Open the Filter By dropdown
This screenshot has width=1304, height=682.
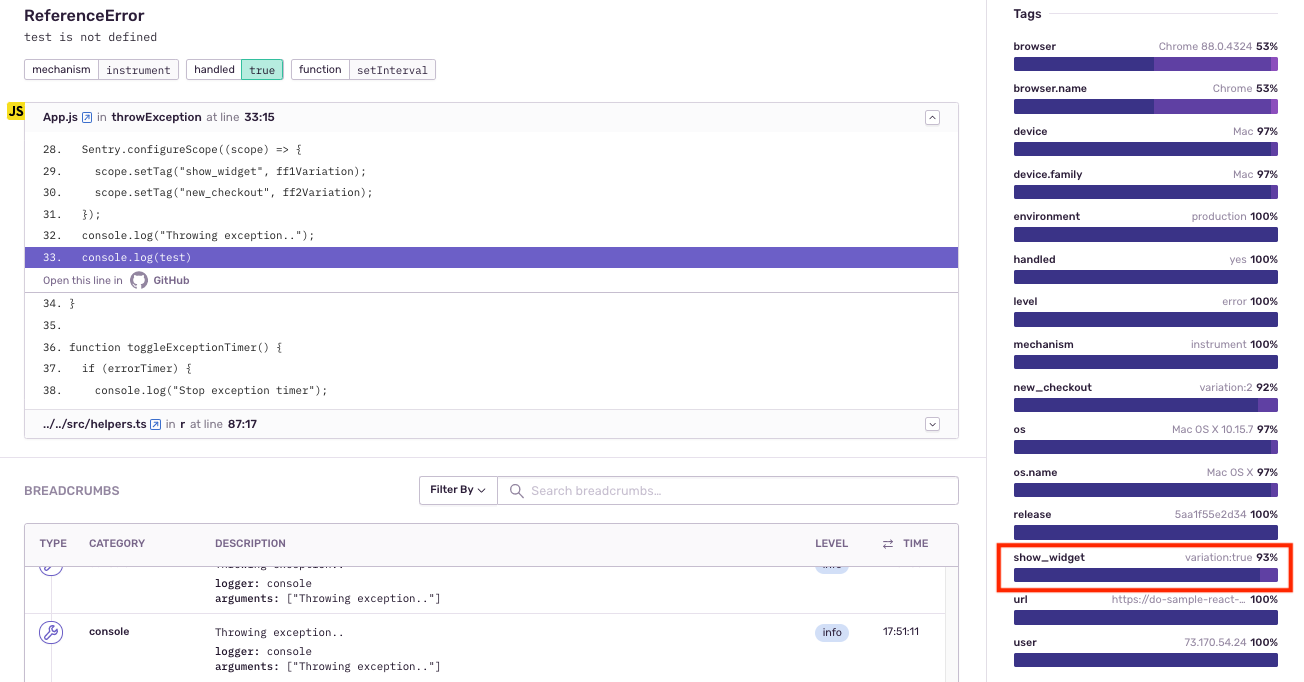(x=458, y=490)
